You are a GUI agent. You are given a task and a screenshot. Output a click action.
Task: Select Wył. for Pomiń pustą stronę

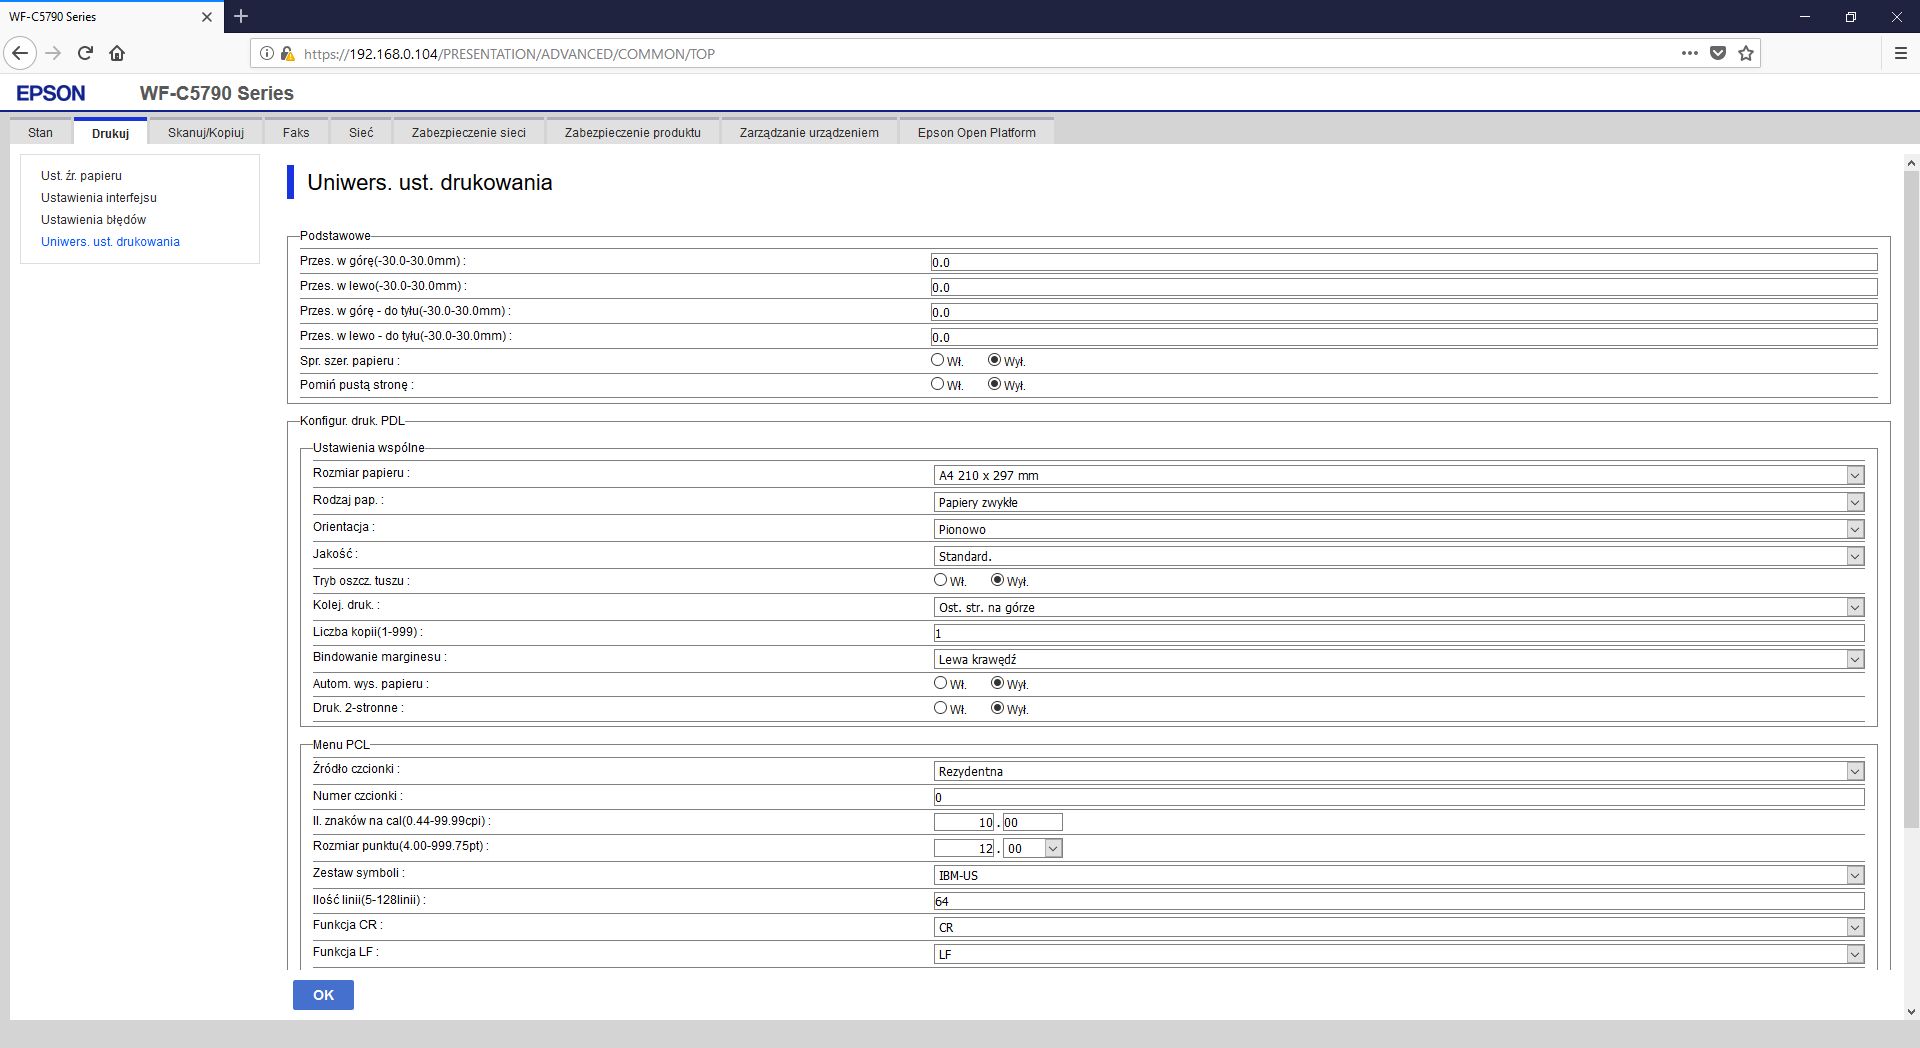point(994,384)
